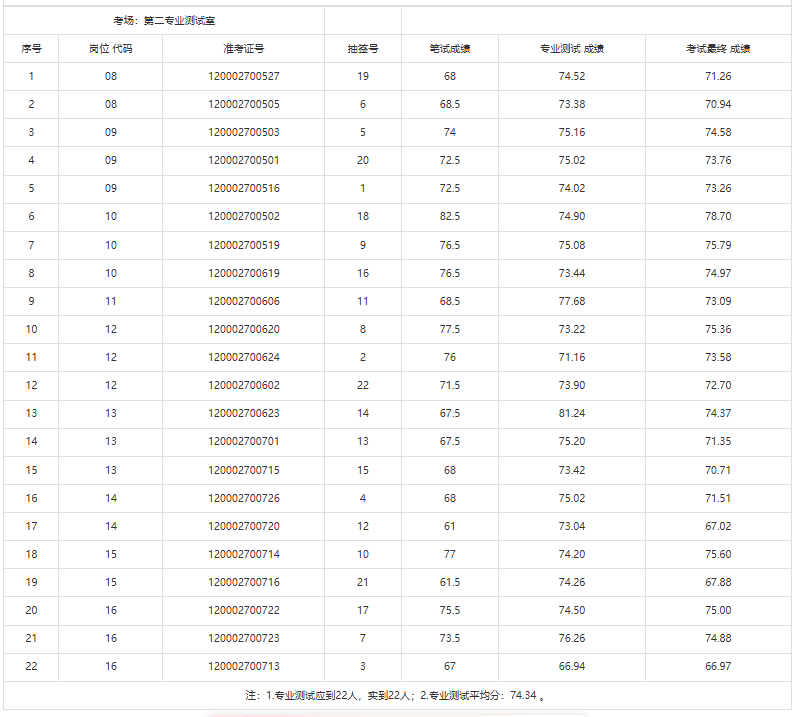
Task: Select the 抽签号 column header
Action: pyautogui.click(x=362, y=48)
